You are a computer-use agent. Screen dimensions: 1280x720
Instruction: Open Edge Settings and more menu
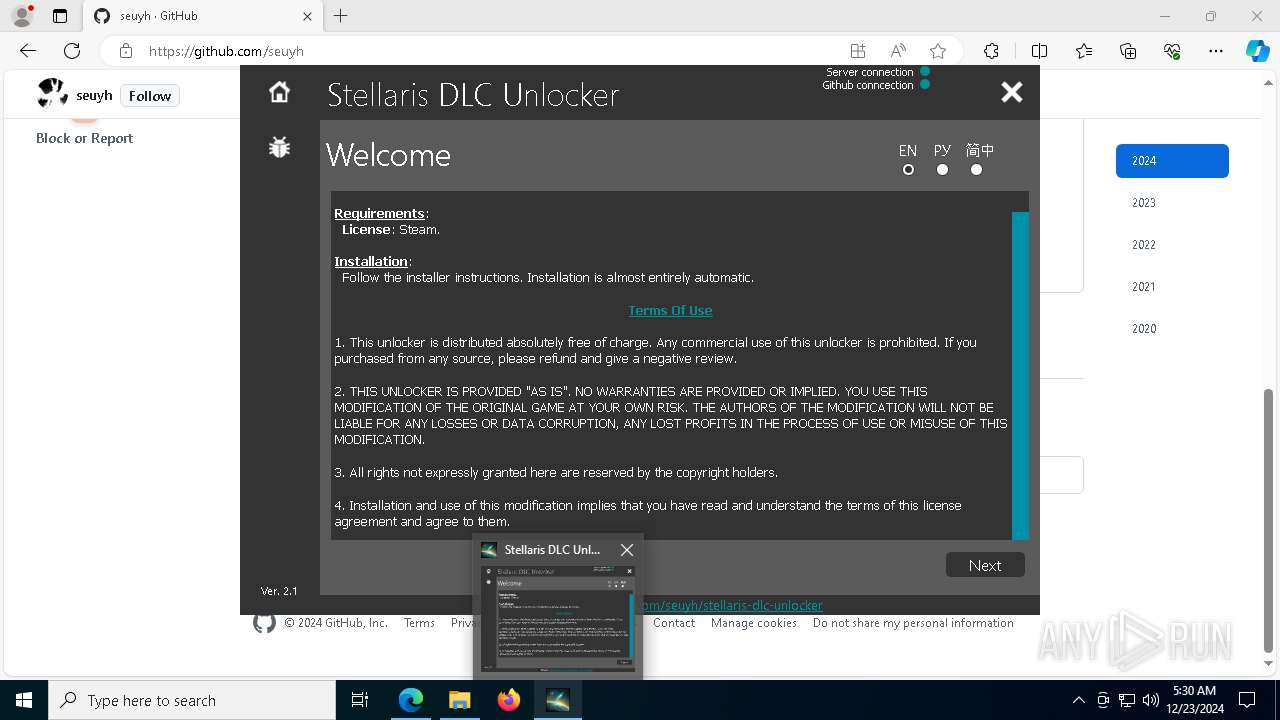tap(1216, 51)
